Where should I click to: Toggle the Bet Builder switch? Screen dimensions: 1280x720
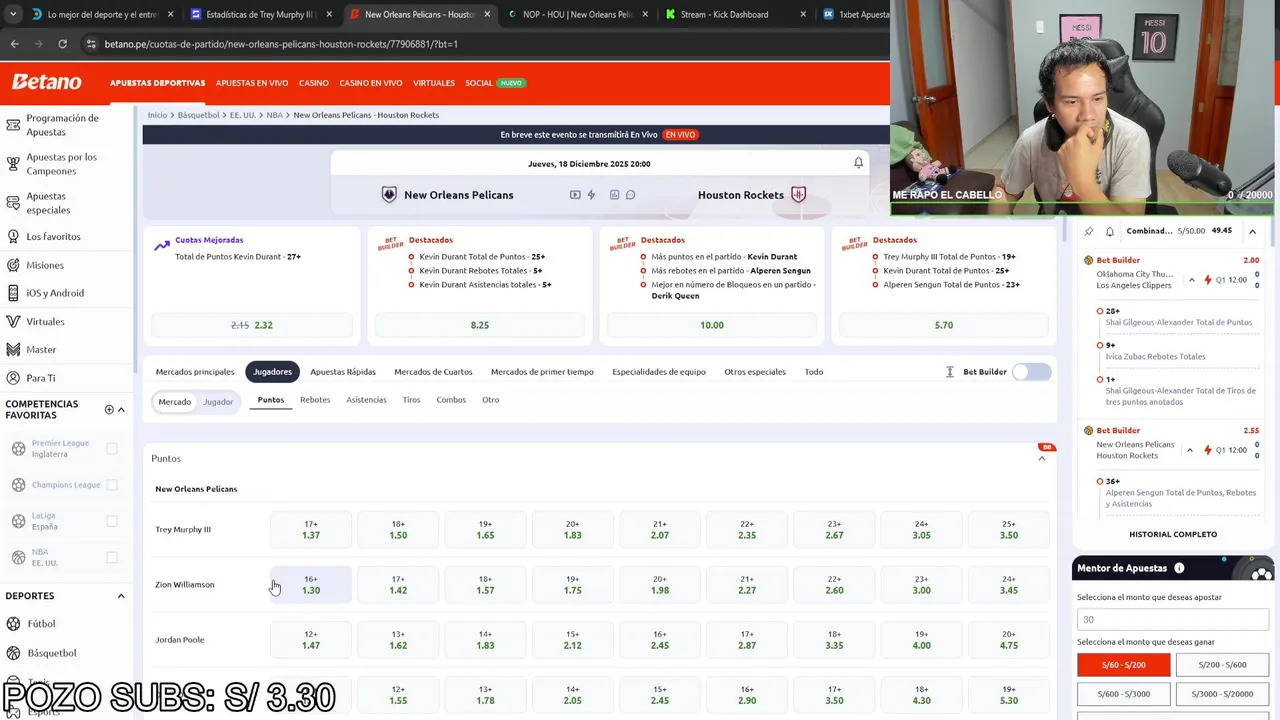pos(1031,372)
